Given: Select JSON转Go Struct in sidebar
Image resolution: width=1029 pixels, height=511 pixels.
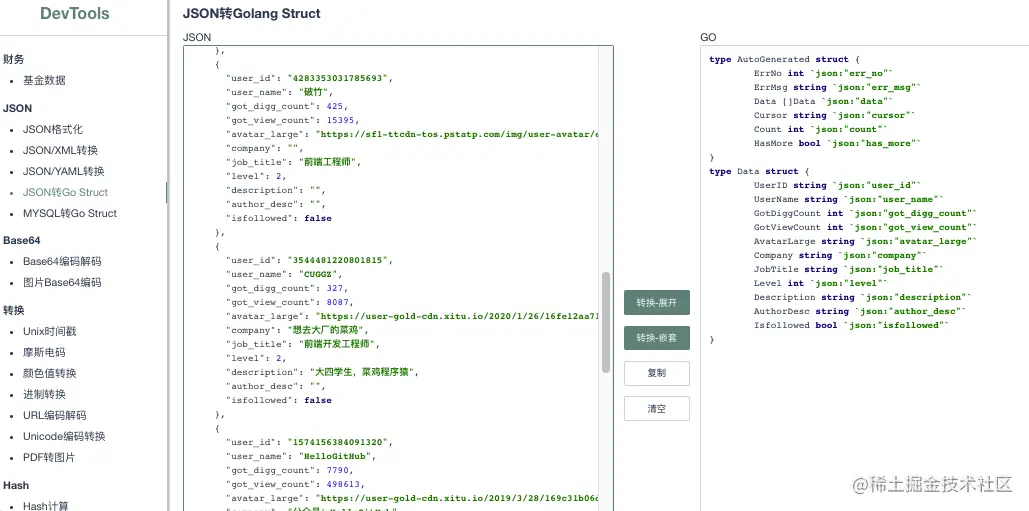Looking at the screenshot, I should (x=66, y=192).
